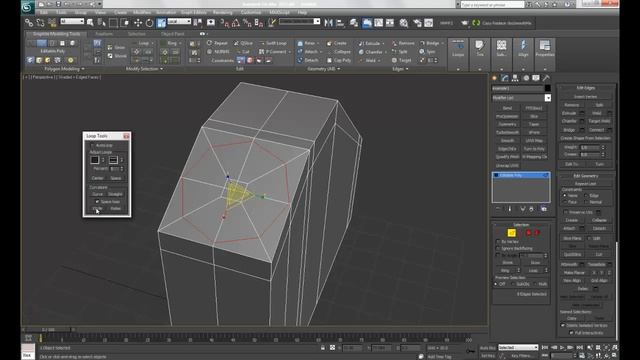The width and height of the screenshot is (640, 360).
Task: Click the Properties panel icon in ribbon
Action: [x=544, y=48]
